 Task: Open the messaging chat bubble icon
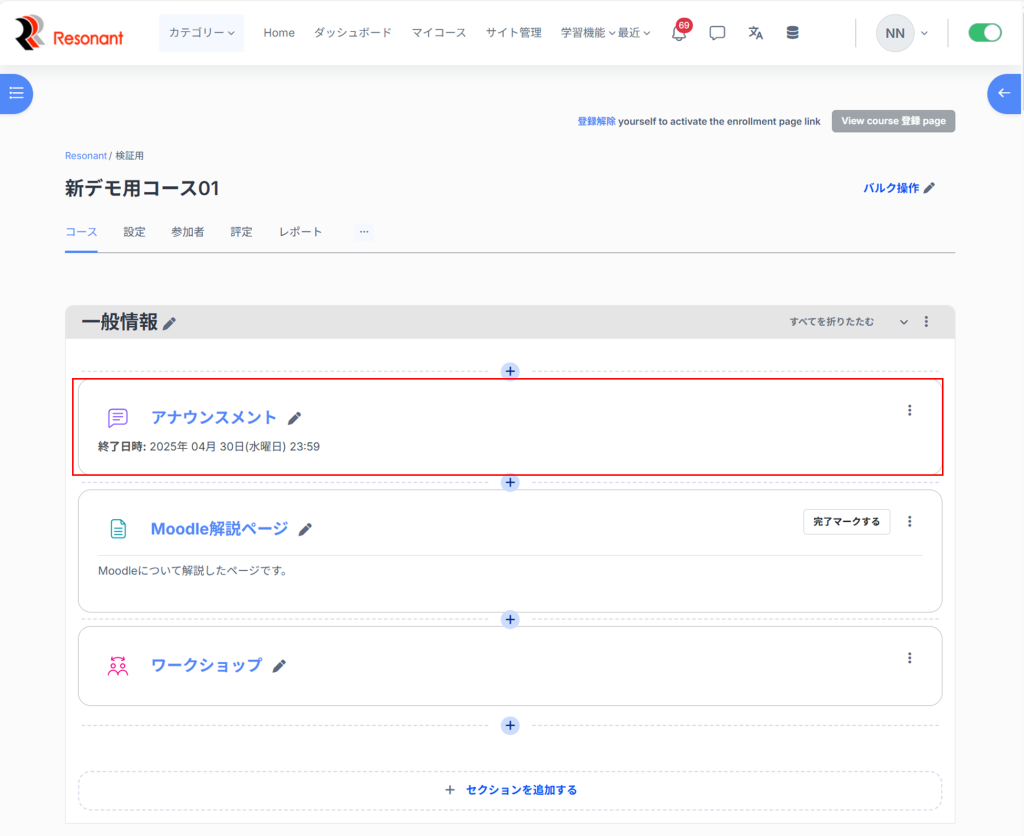click(717, 33)
